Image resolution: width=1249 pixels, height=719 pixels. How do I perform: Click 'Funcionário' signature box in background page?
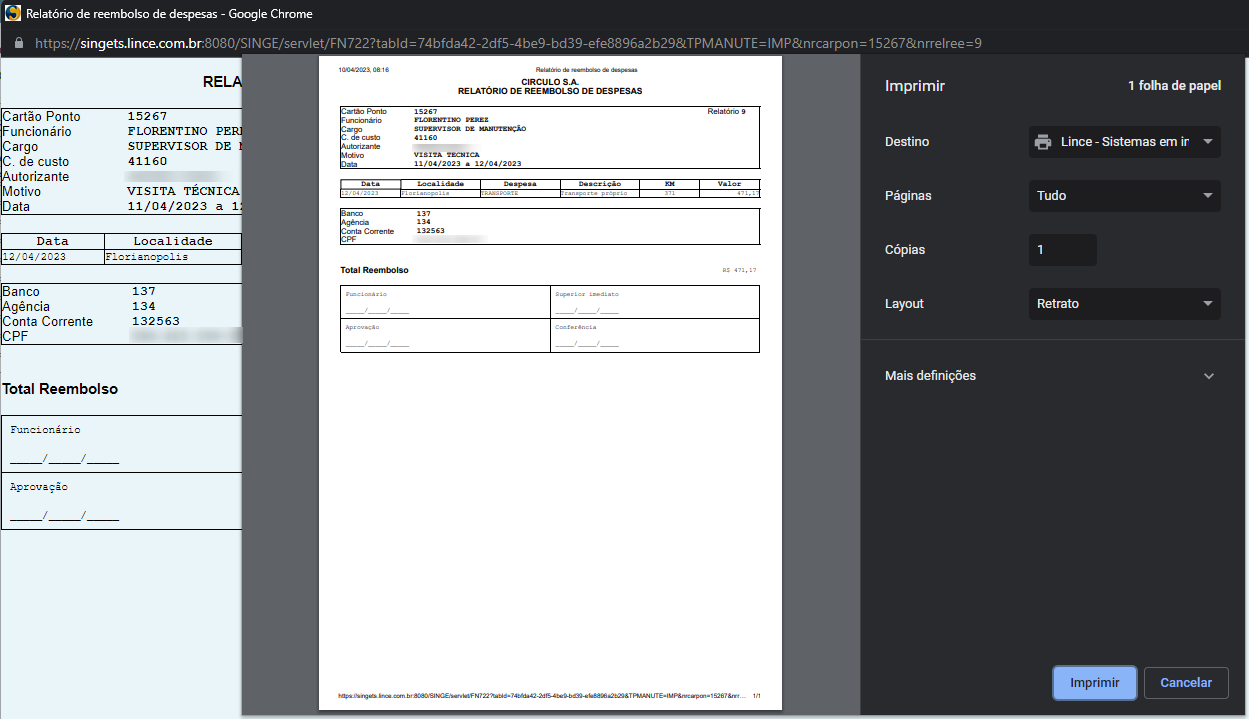(x=122, y=444)
